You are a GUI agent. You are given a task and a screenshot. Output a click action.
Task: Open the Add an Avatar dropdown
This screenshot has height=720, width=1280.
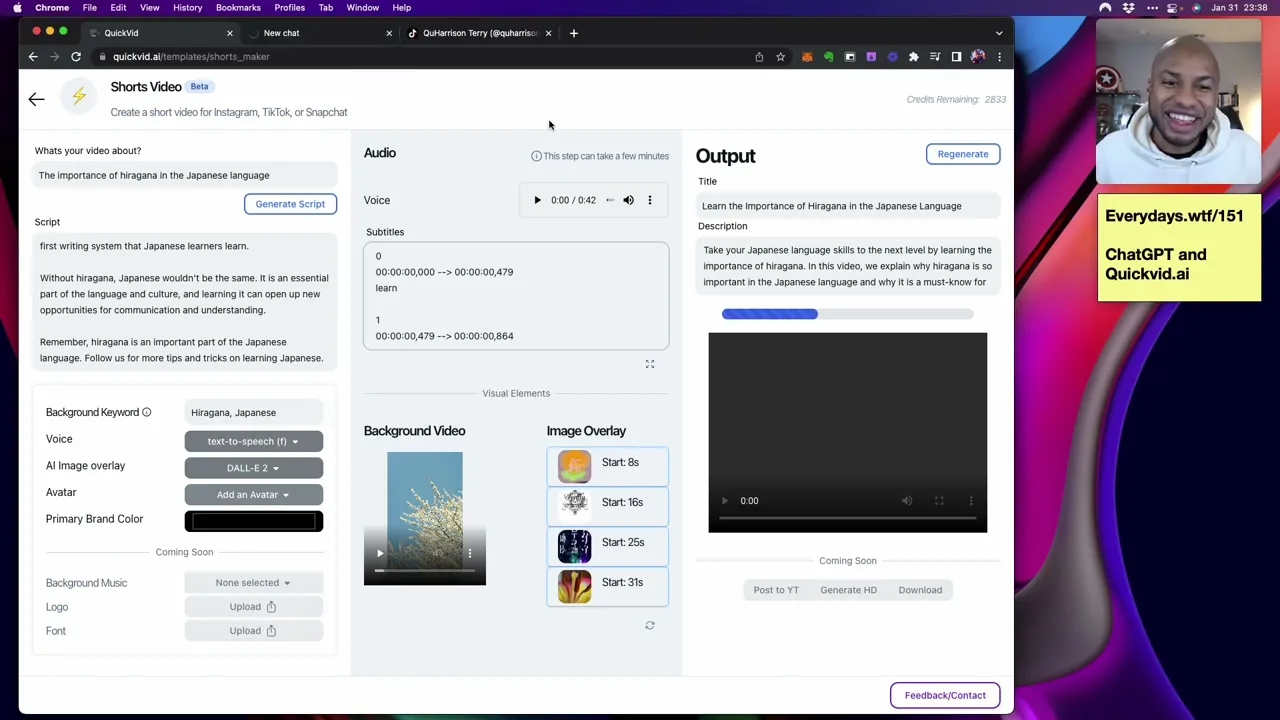pos(253,495)
